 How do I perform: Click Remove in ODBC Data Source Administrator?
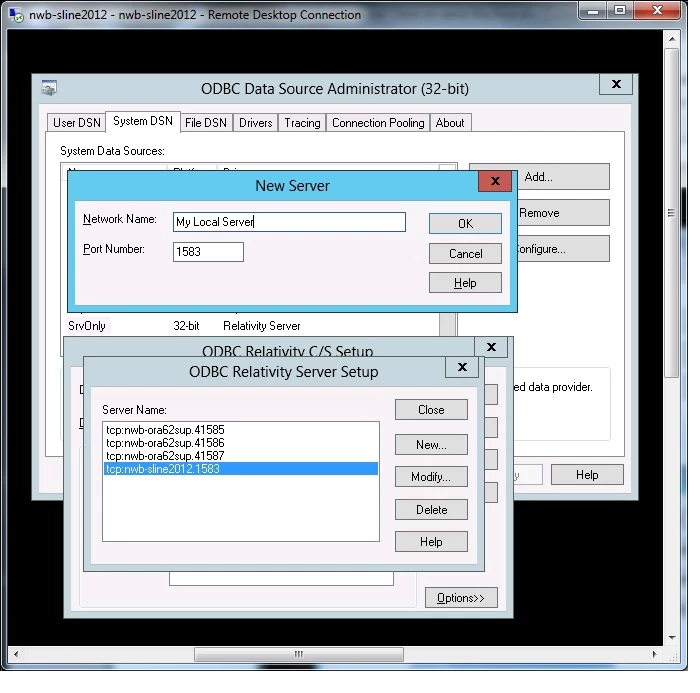563,213
